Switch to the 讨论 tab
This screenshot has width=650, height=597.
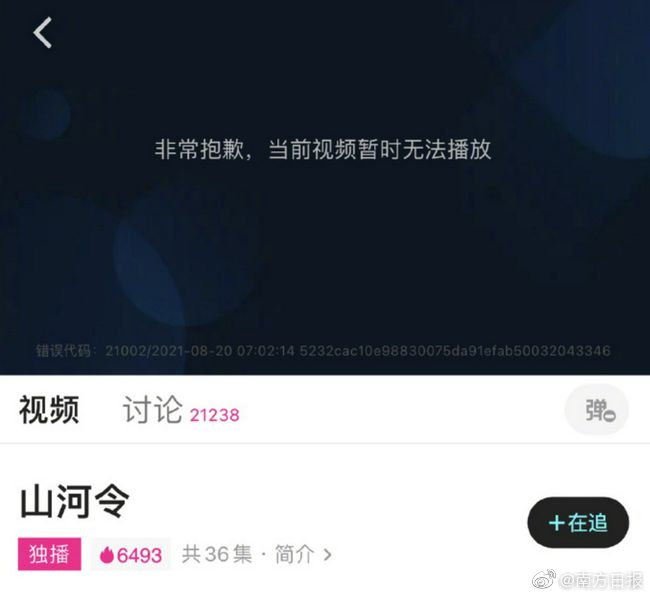153,409
